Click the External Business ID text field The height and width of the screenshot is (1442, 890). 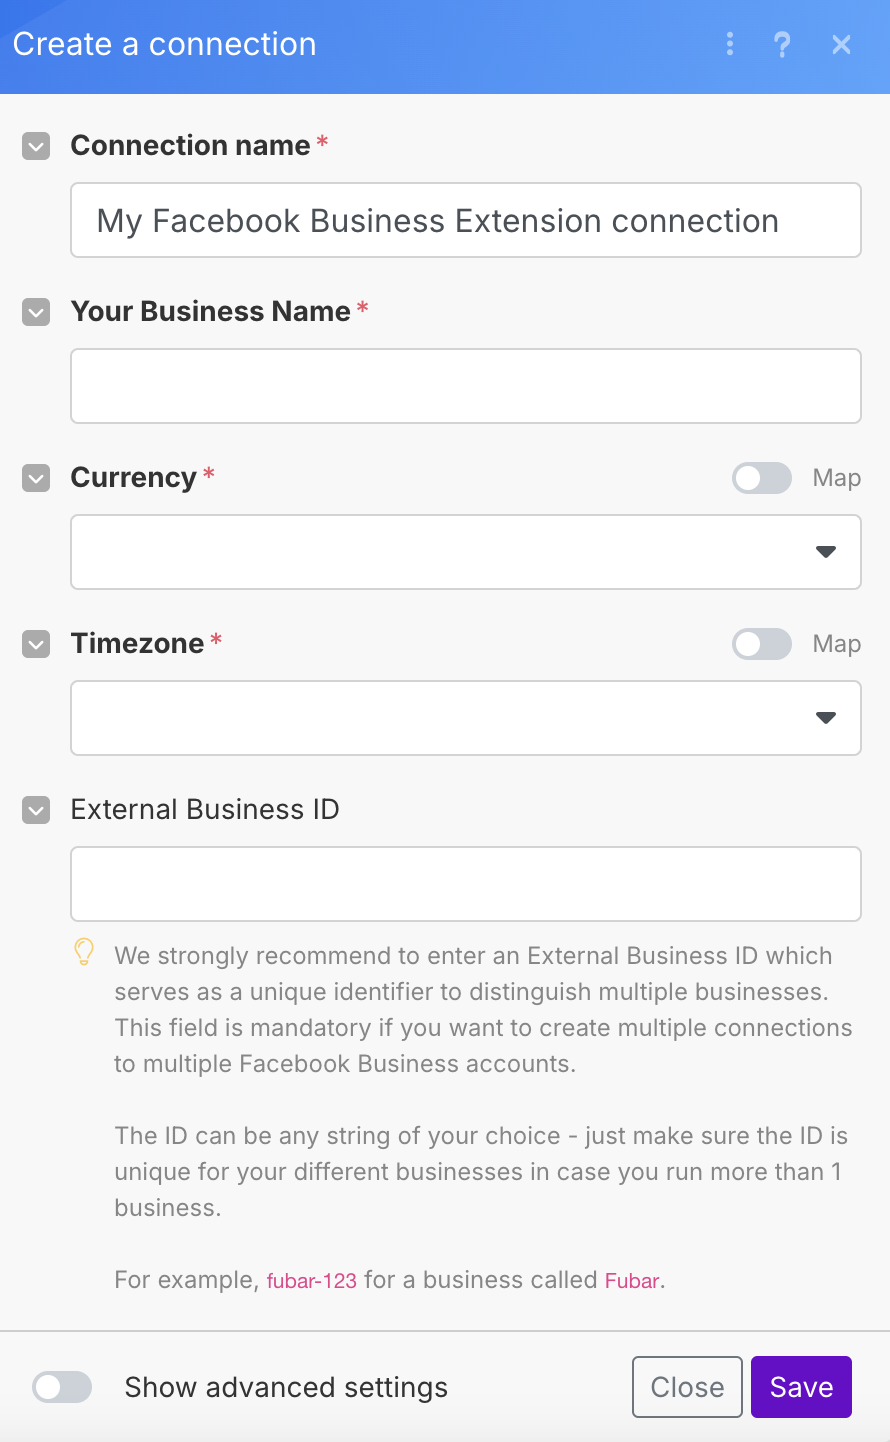(x=466, y=884)
